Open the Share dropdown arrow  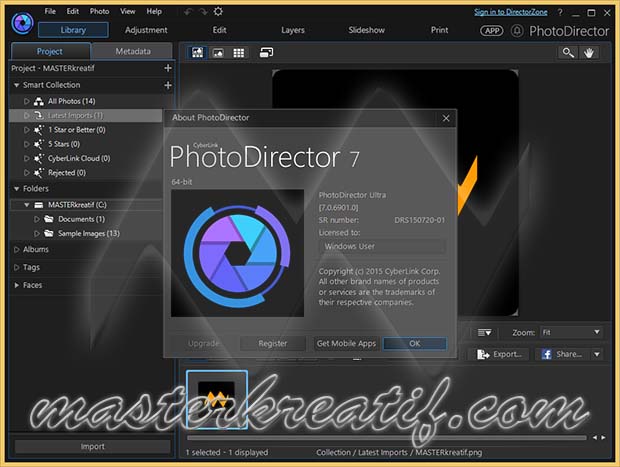pyautogui.click(x=597, y=354)
